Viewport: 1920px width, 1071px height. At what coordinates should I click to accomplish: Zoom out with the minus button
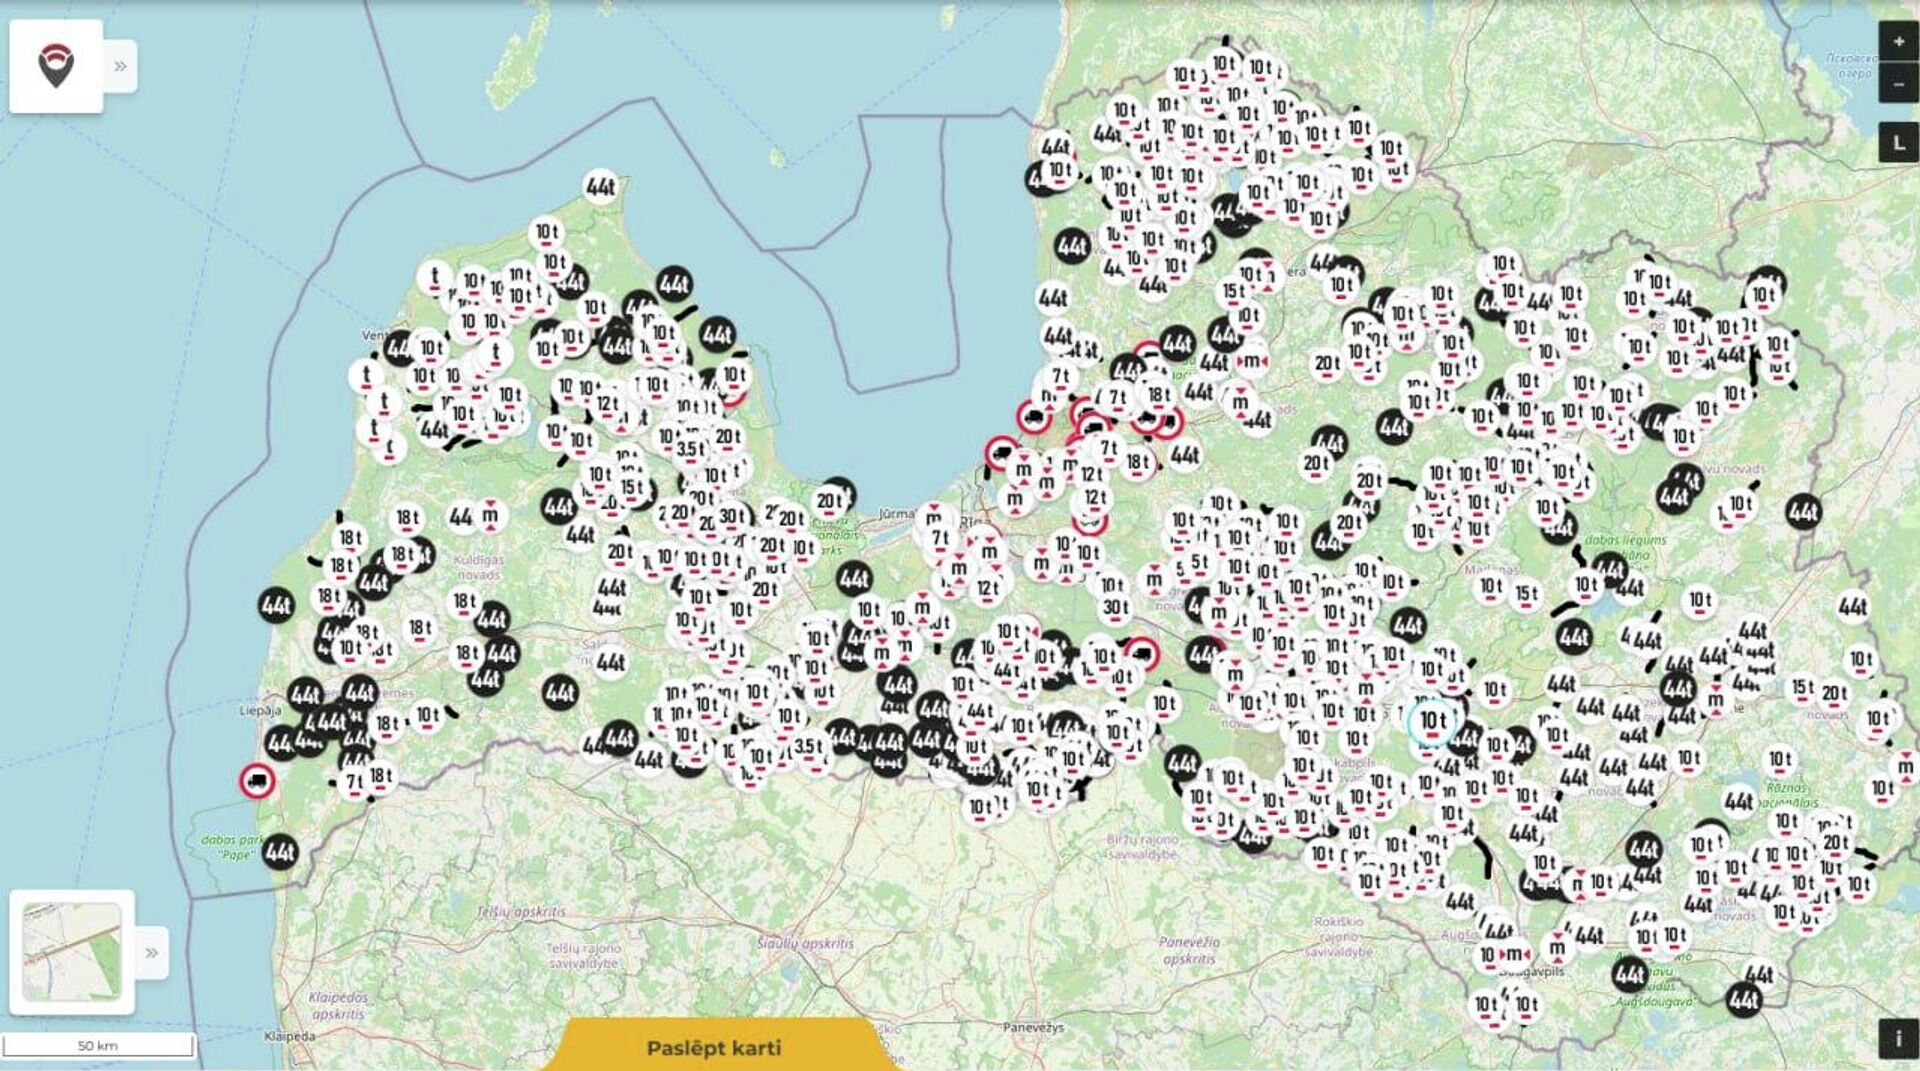[x=1898, y=84]
